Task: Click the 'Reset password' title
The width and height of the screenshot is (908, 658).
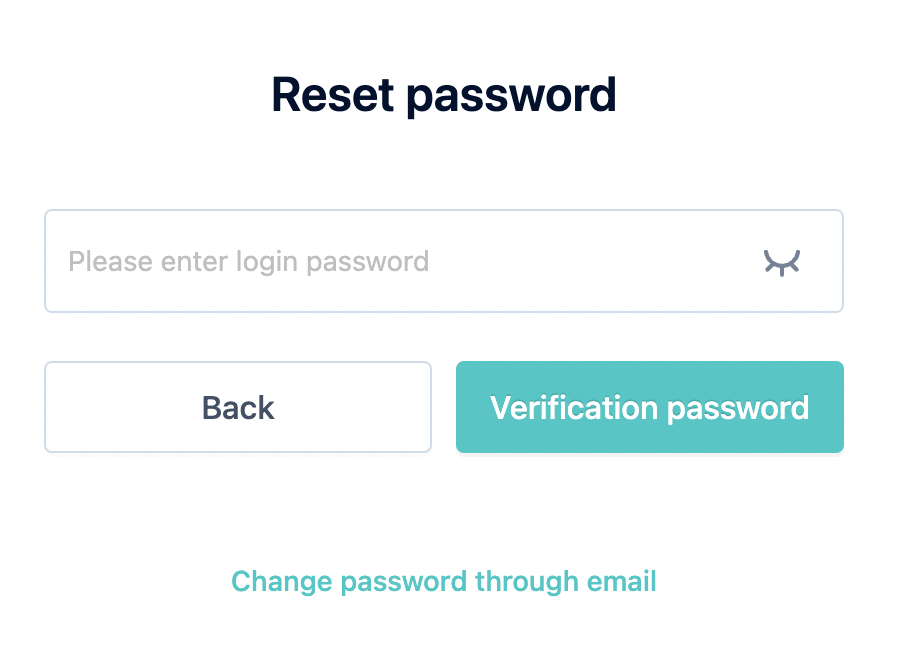Action: pyautogui.click(x=444, y=96)
